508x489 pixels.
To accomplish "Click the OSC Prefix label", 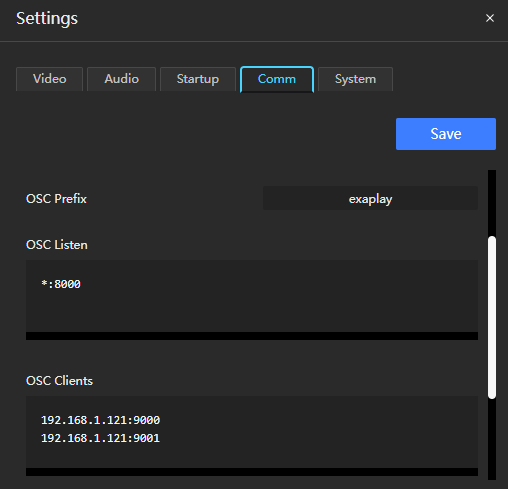I will 56,199.
